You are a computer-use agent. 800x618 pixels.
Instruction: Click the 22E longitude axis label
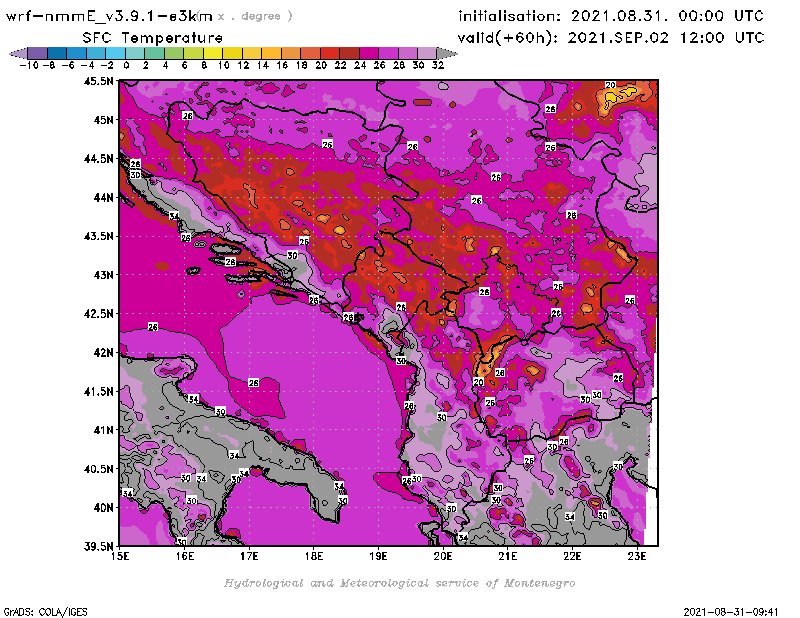572,556
